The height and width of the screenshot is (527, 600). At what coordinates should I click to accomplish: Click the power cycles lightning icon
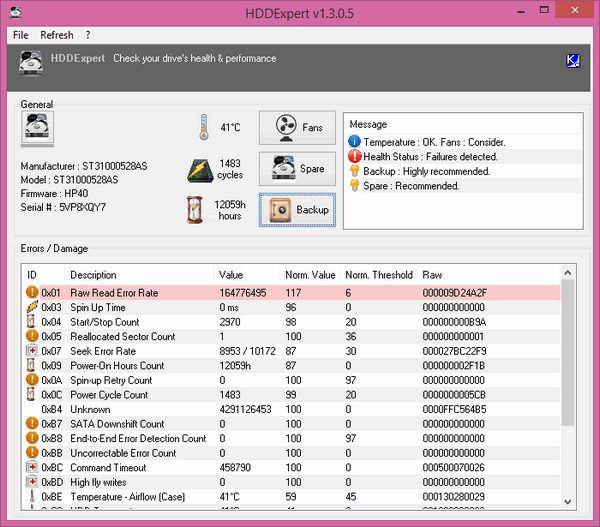tap(200, 171)
